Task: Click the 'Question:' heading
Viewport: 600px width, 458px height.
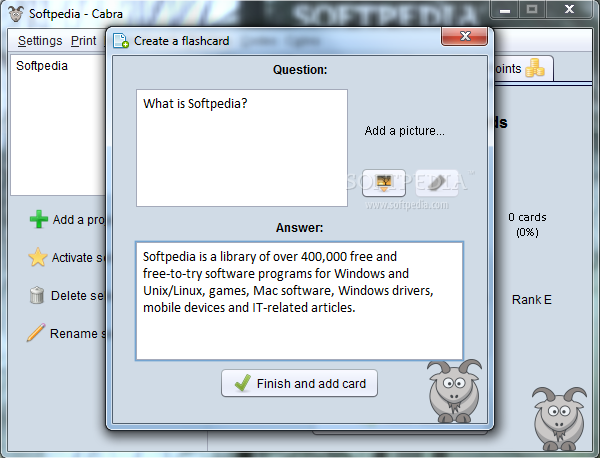Action: pyautogui.click(x=300, y=70)
